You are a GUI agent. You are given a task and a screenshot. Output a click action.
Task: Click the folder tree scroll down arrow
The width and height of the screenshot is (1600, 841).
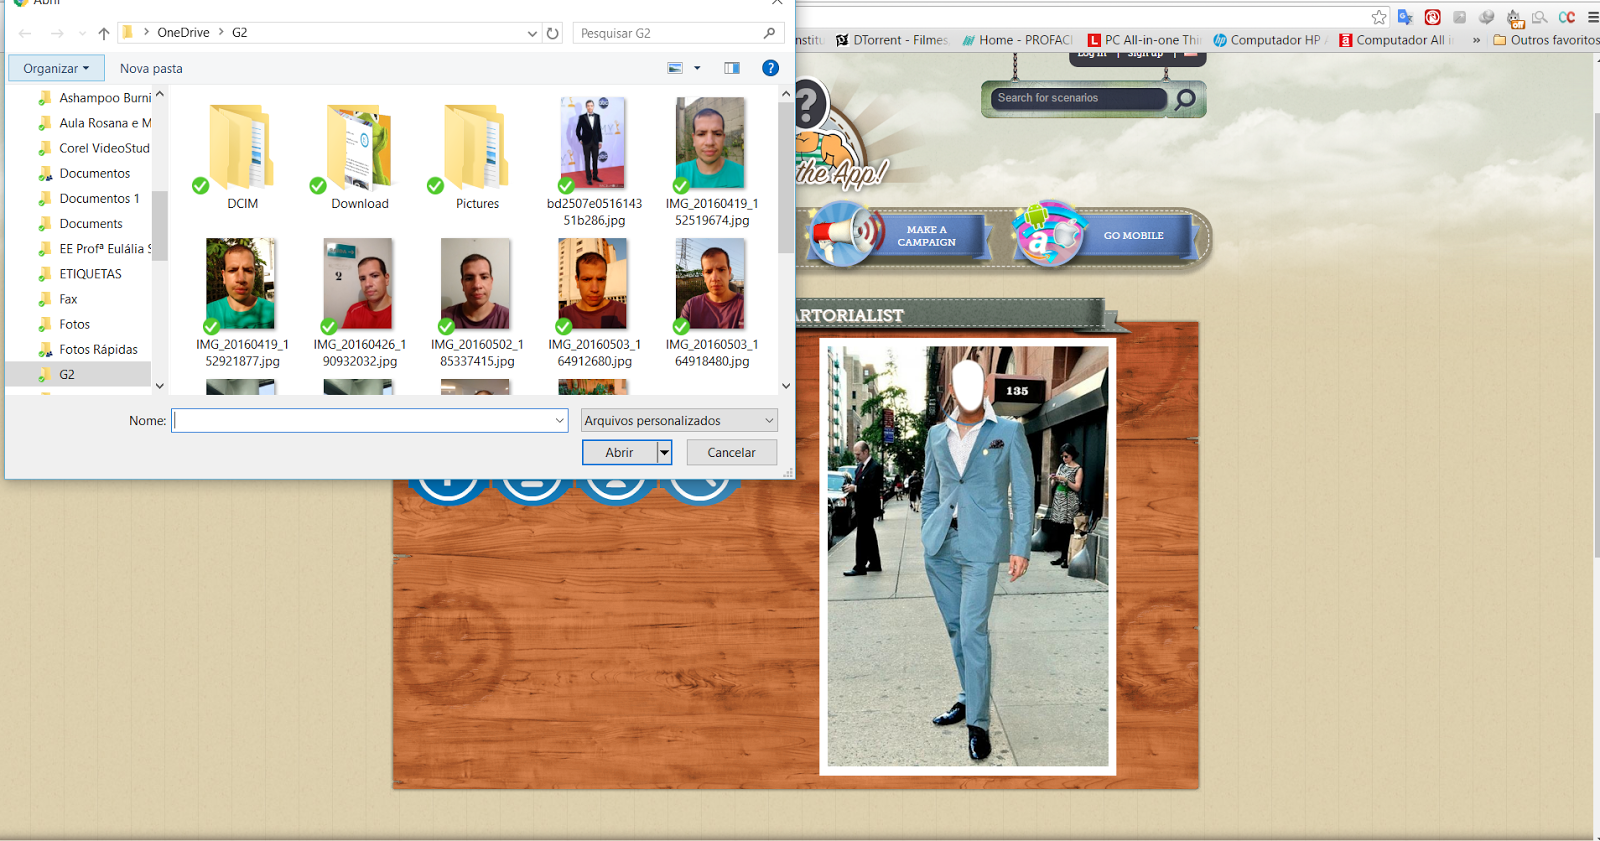coord(159,386)
